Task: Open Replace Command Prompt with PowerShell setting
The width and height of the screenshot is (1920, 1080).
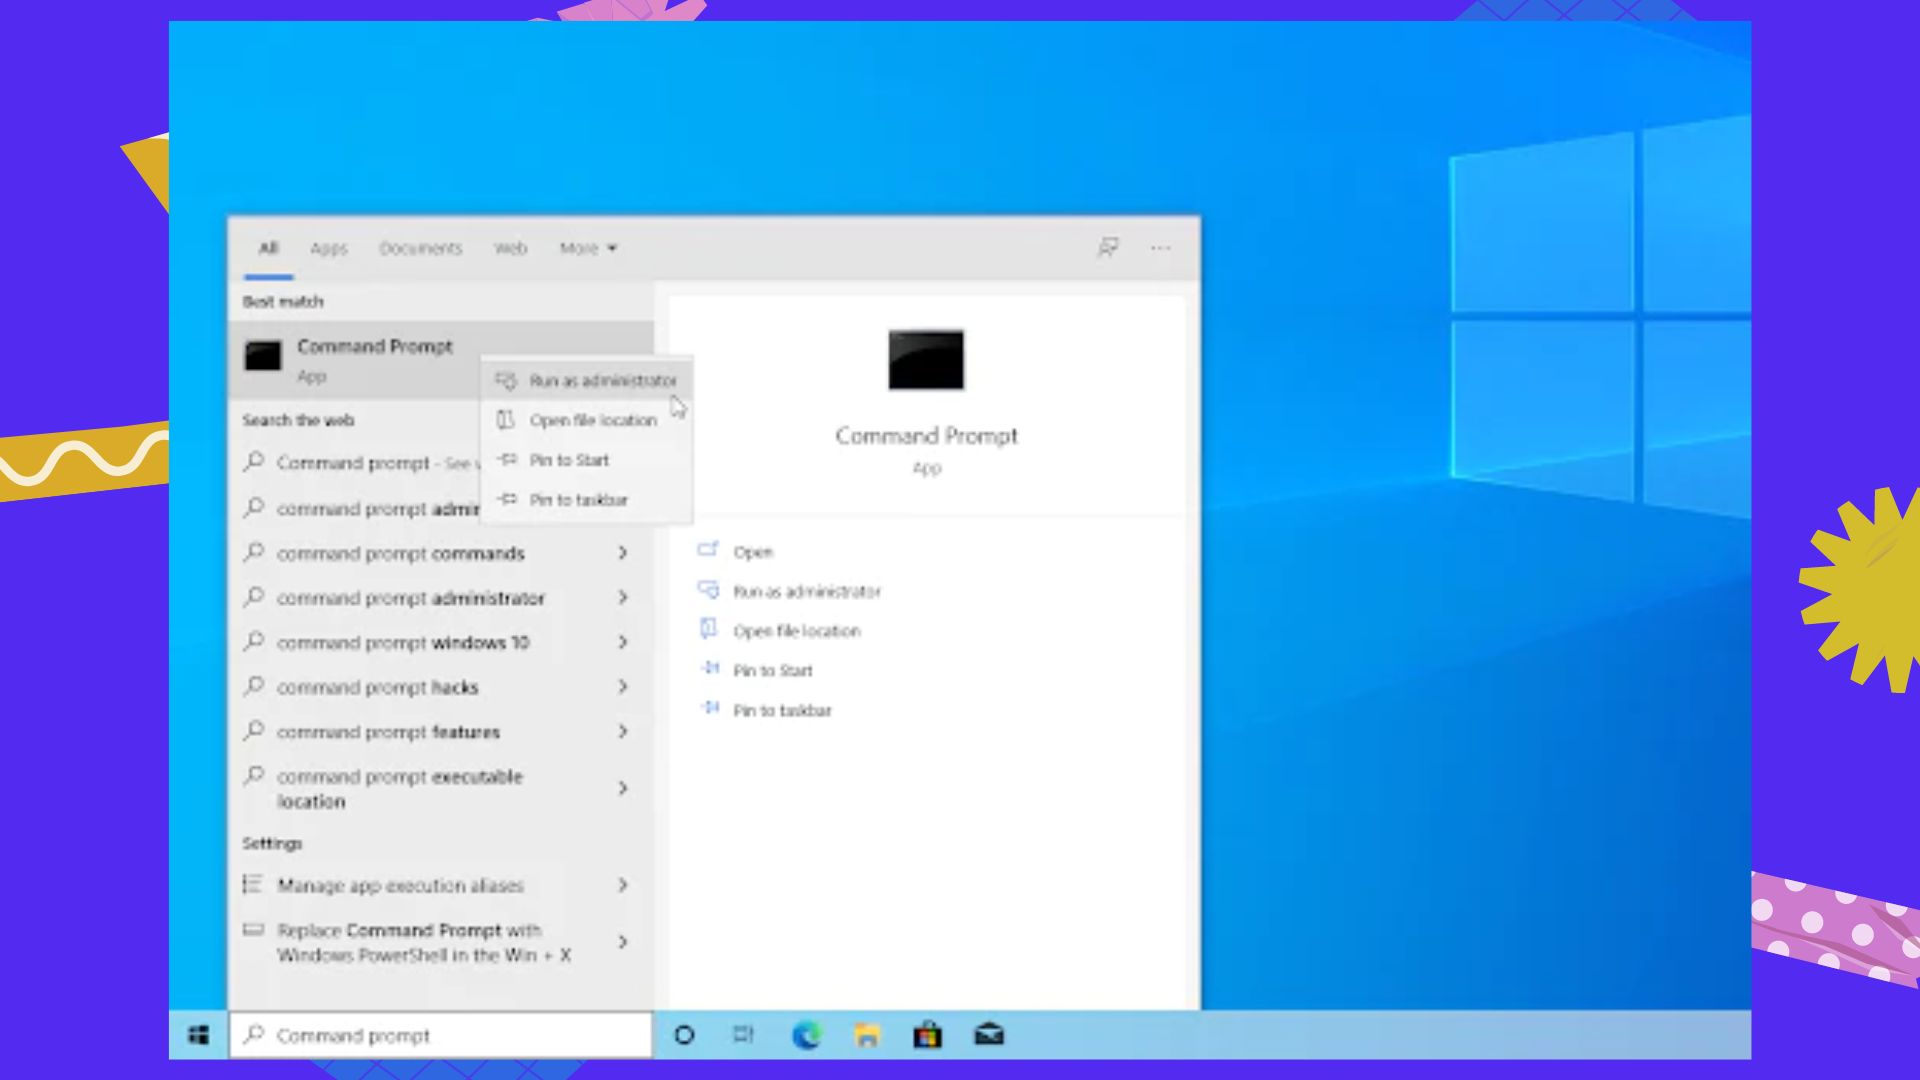Action: coord(440,942)
